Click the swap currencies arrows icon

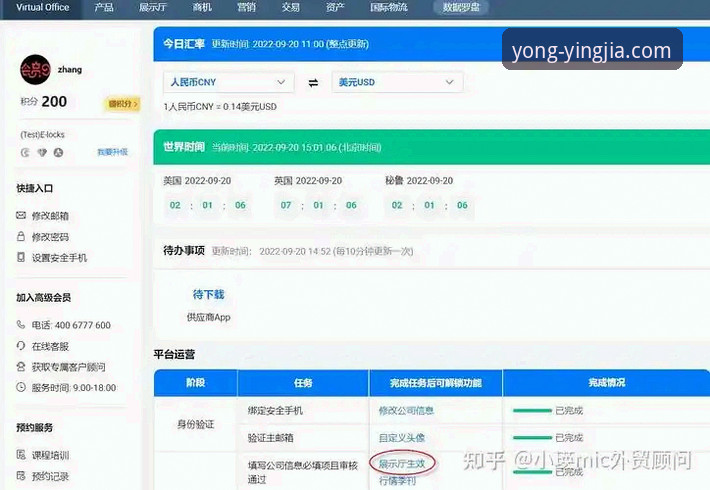pos(313,83)
